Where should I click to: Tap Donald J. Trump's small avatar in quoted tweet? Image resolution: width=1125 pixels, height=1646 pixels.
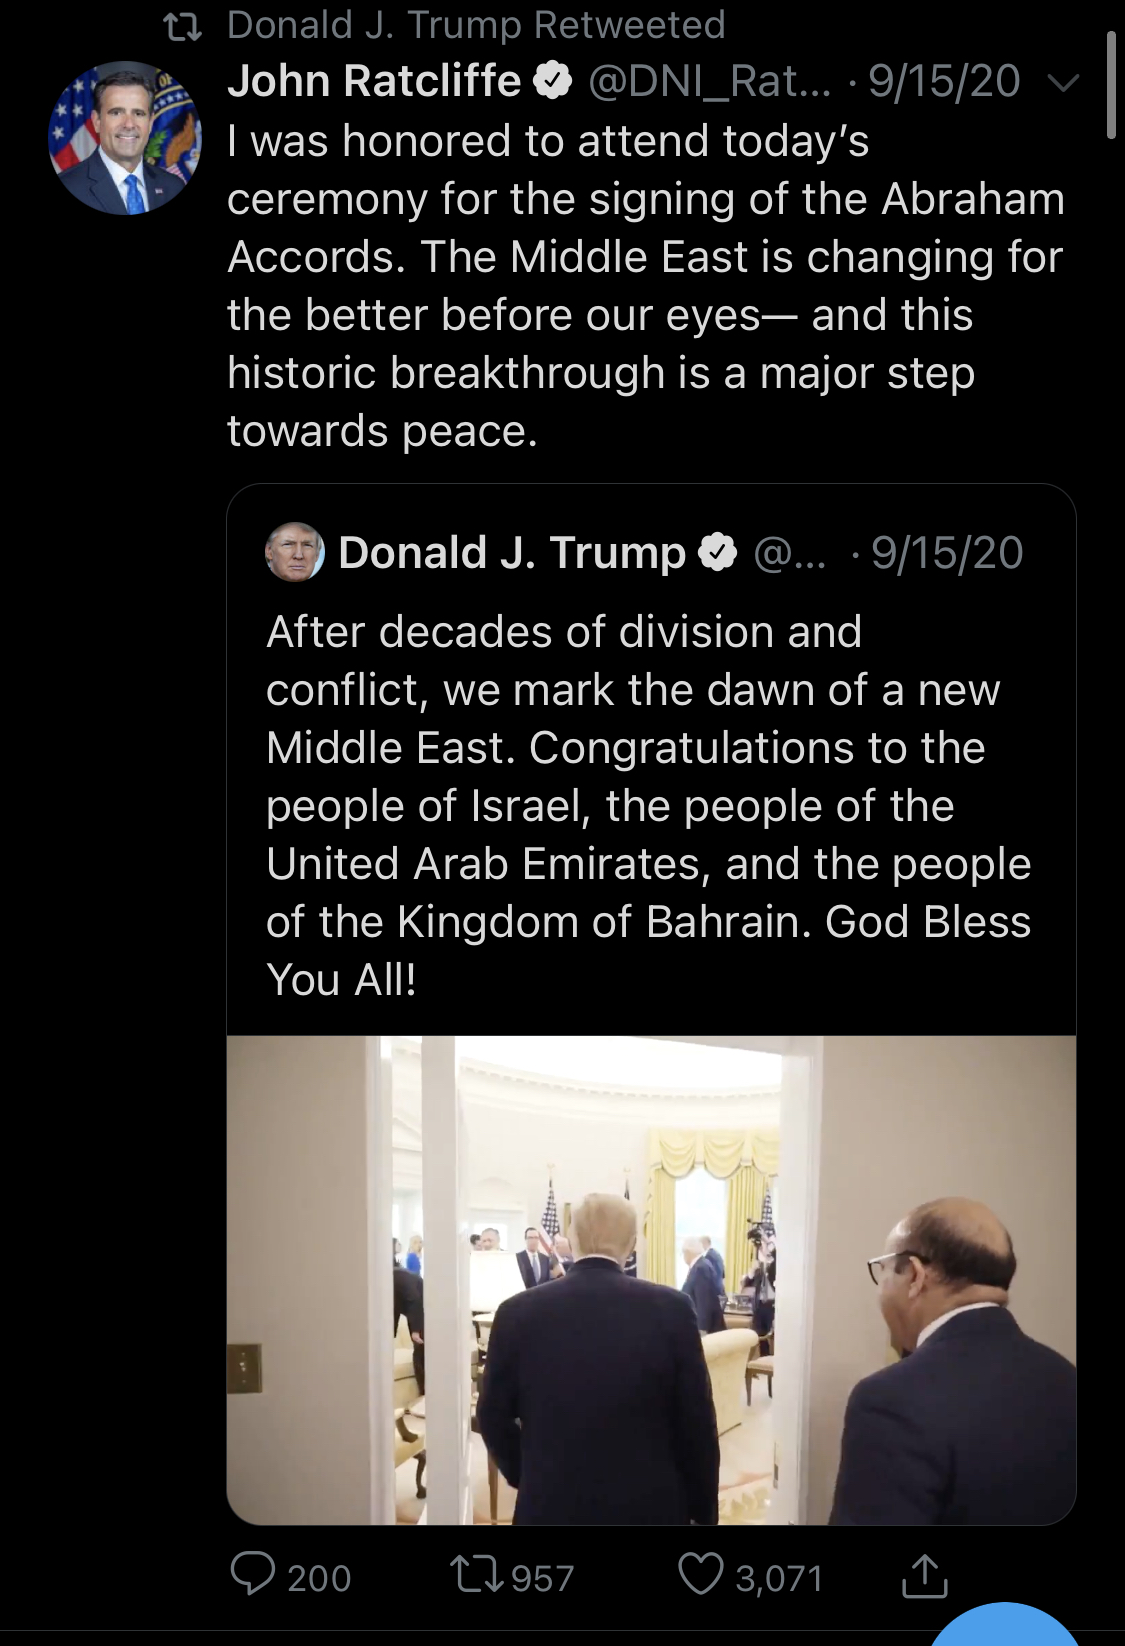click(x=295, y=552)
